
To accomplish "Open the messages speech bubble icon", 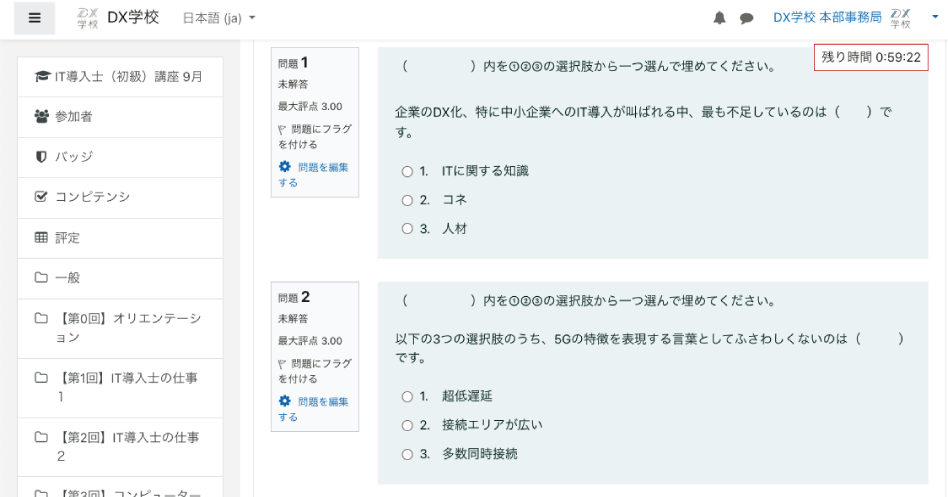I will (x=746, y=18).
